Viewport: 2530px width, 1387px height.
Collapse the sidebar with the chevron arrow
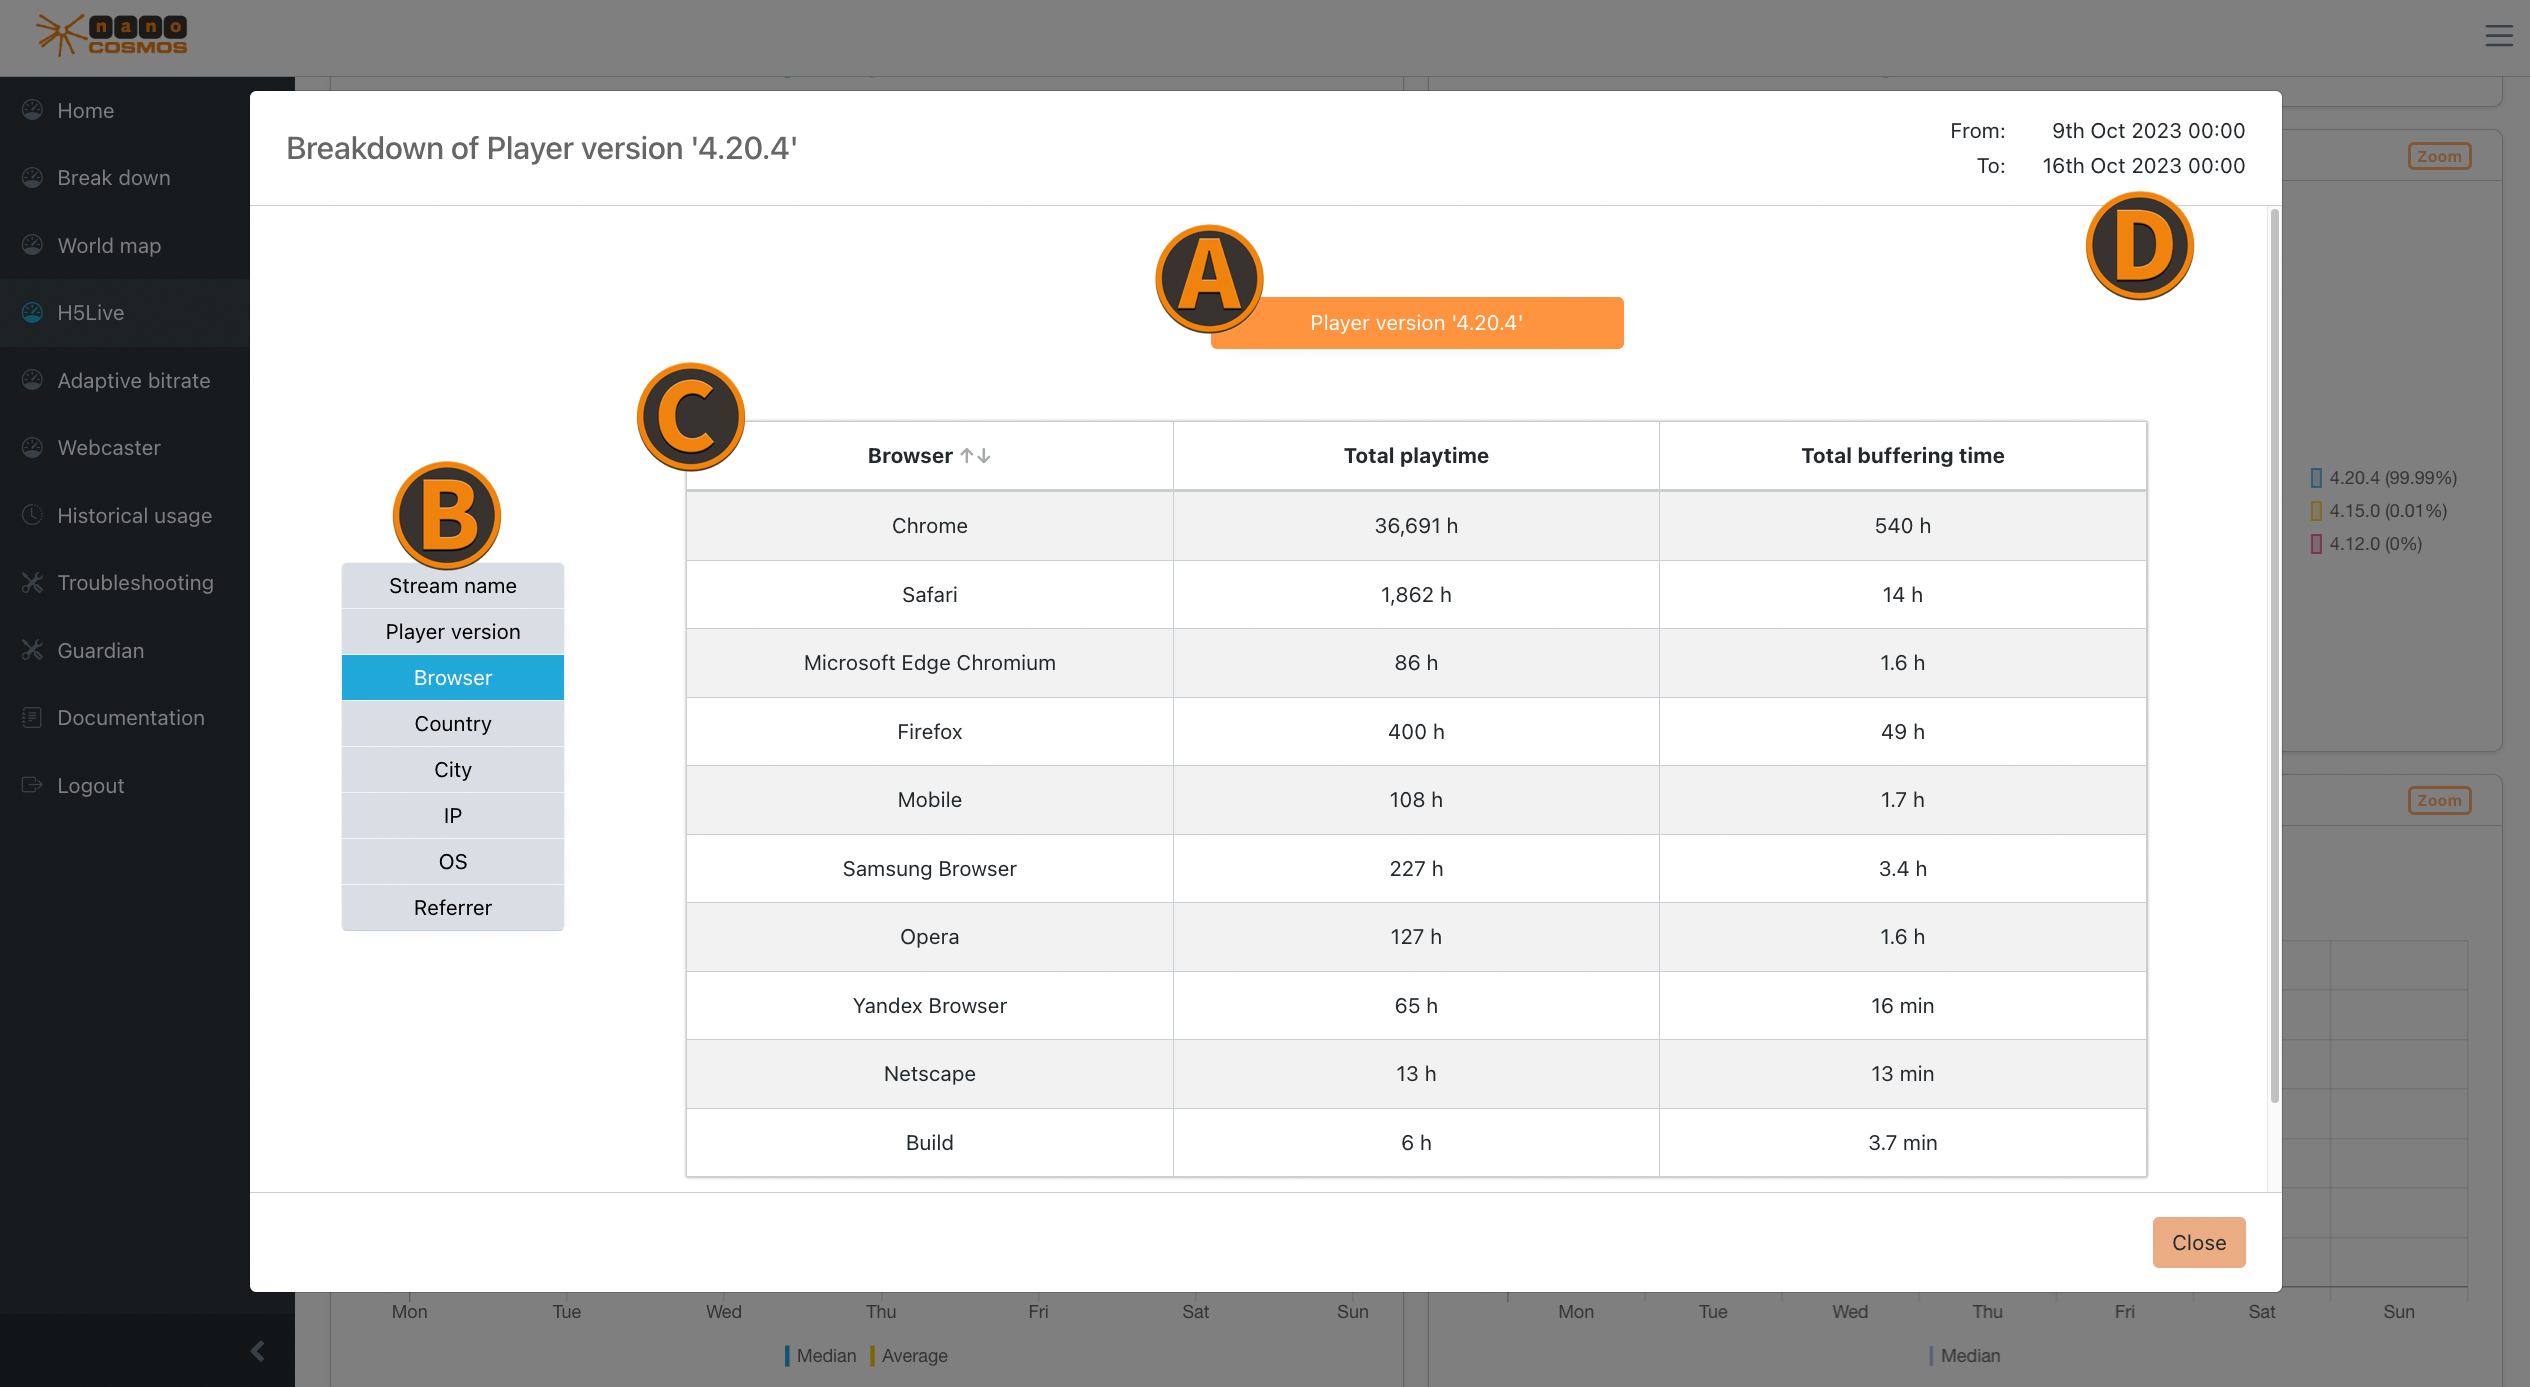tap(258, 1351)
